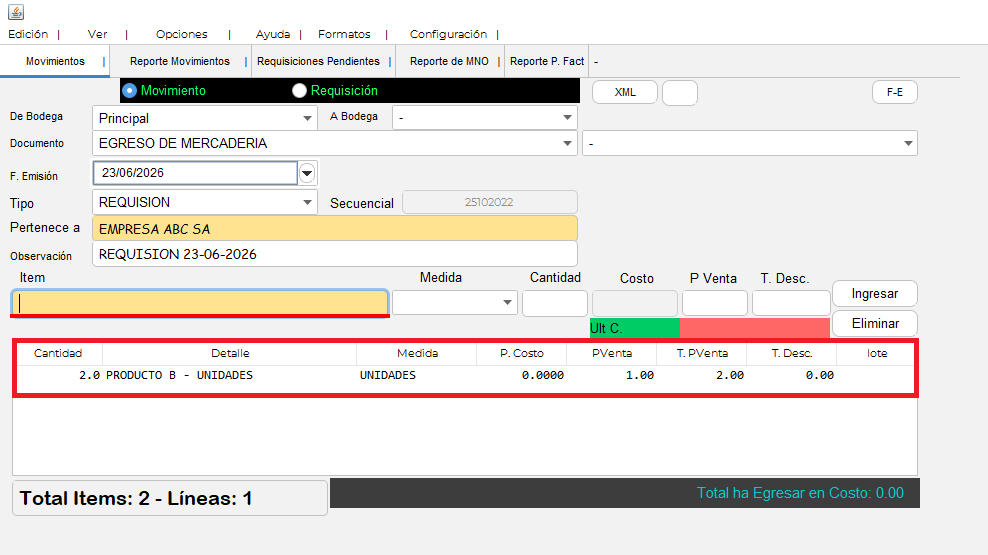Click the blank button next to XML
The image size is (988, 555).
(x=680, y=93)
